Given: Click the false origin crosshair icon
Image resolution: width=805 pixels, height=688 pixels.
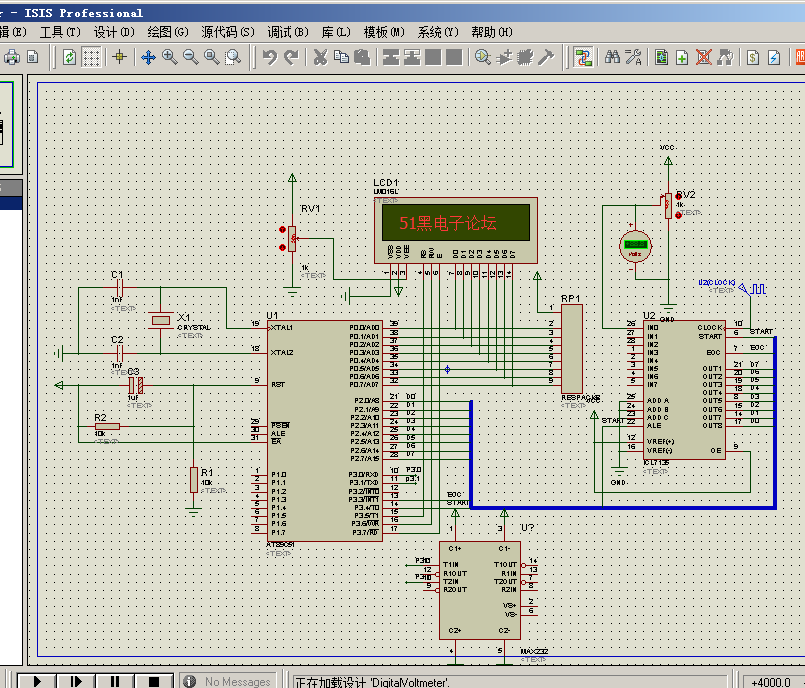Looking at the screenshot, I should (120, 57).
